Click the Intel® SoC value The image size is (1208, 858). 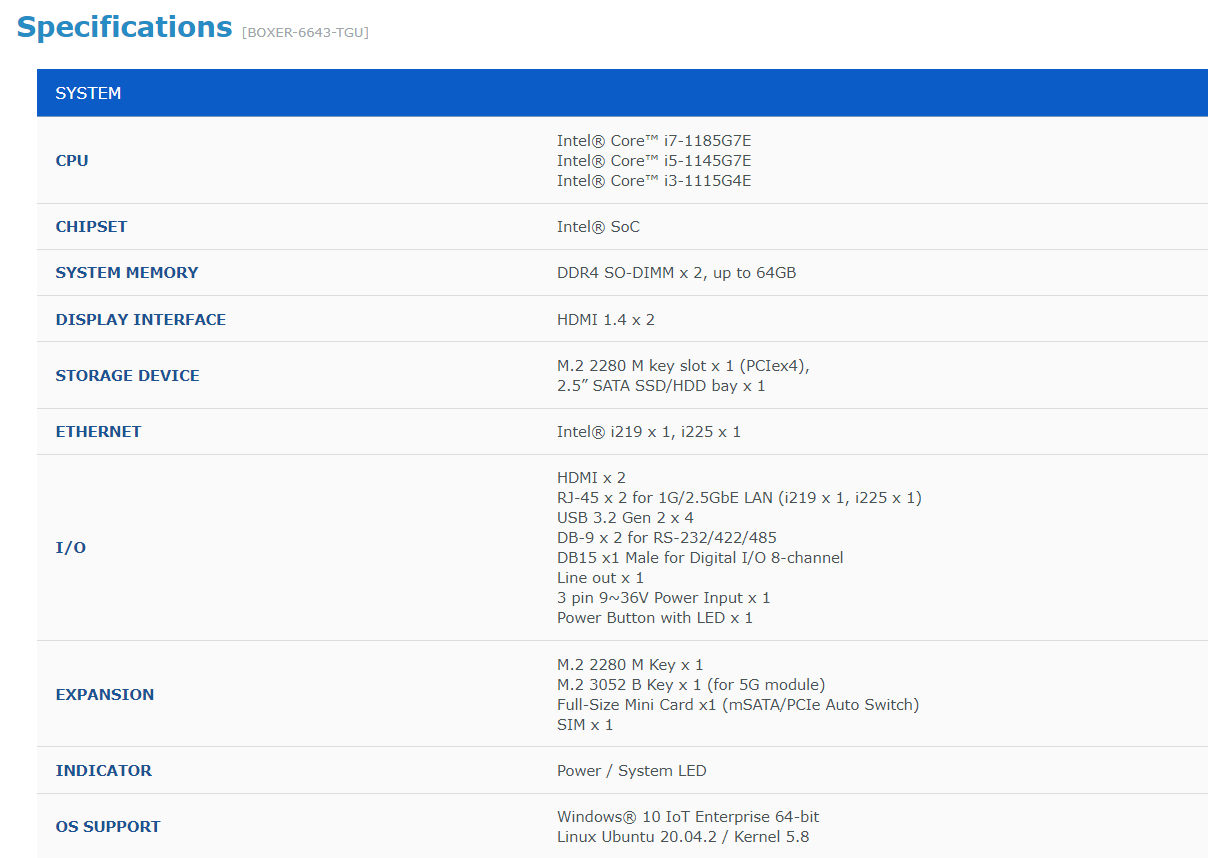pos(598,227)
